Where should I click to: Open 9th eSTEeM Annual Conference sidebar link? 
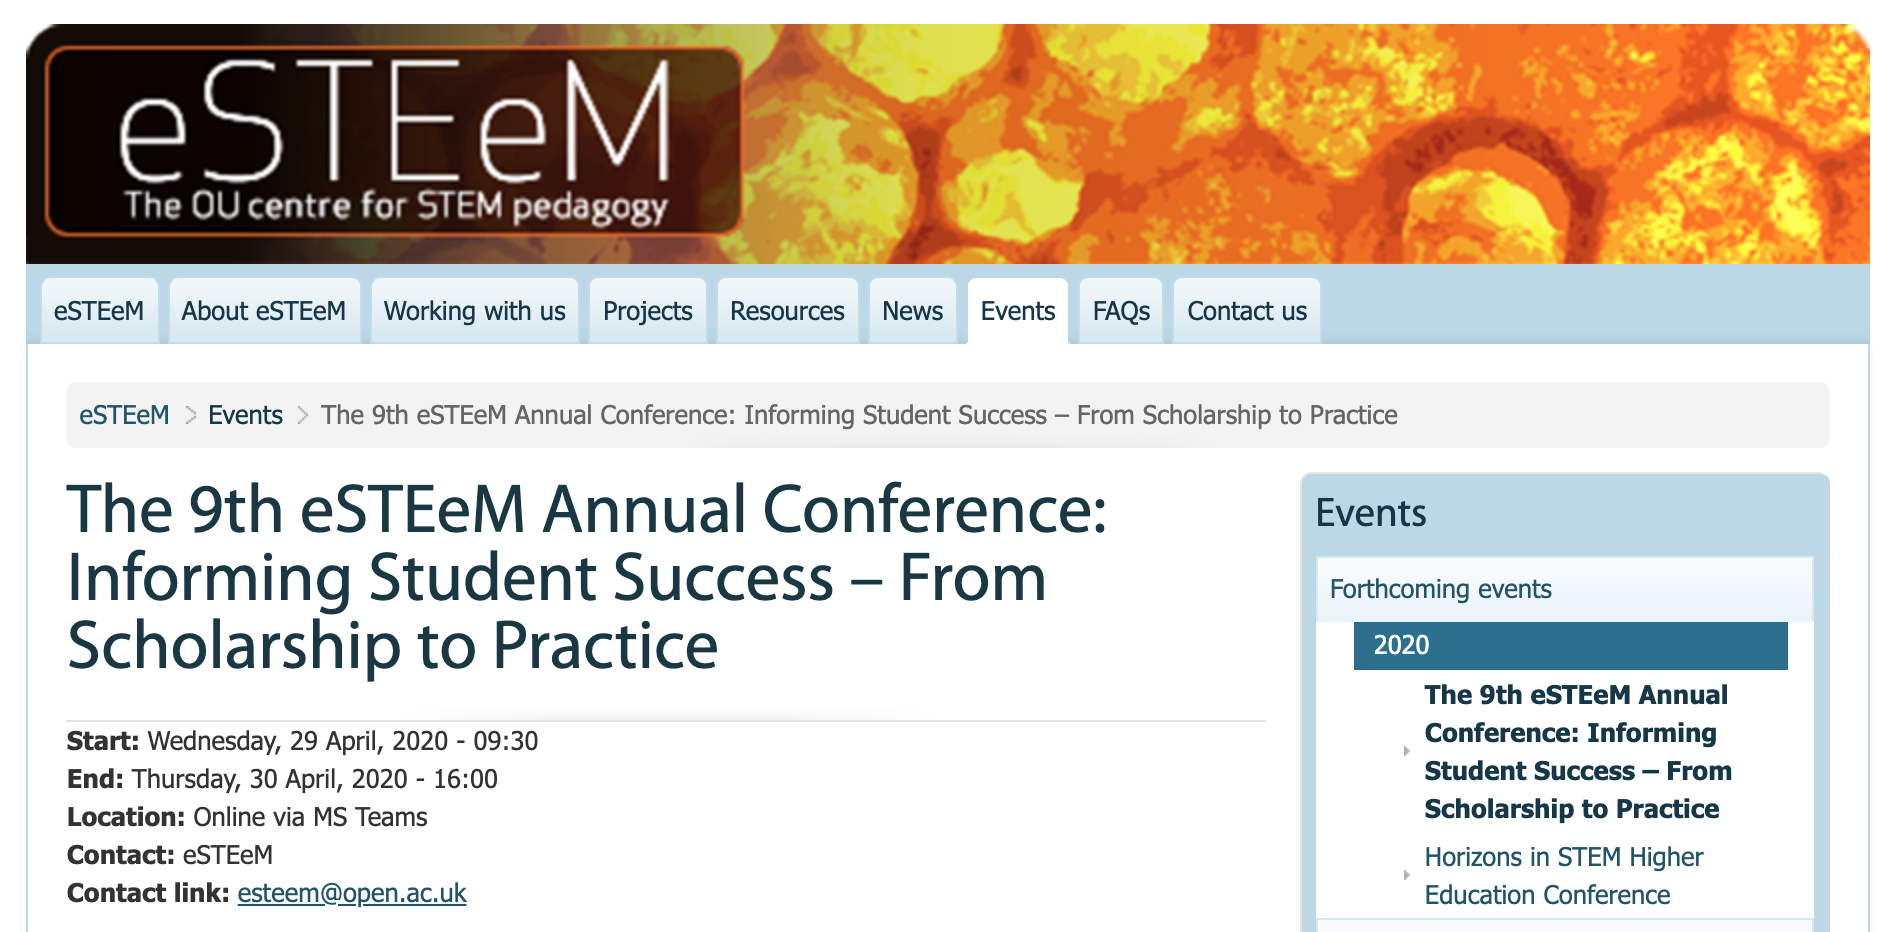click(1577, 751)
